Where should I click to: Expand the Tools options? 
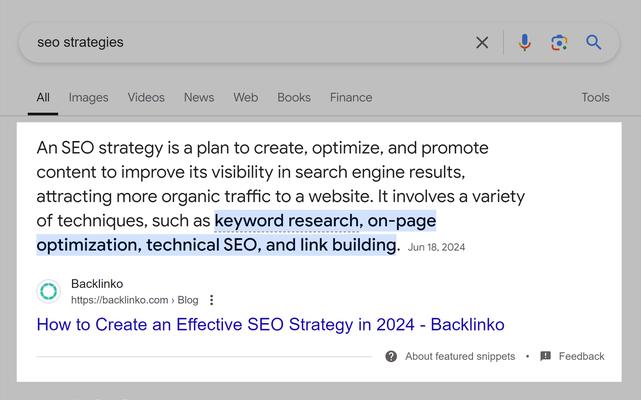point(595,97)
